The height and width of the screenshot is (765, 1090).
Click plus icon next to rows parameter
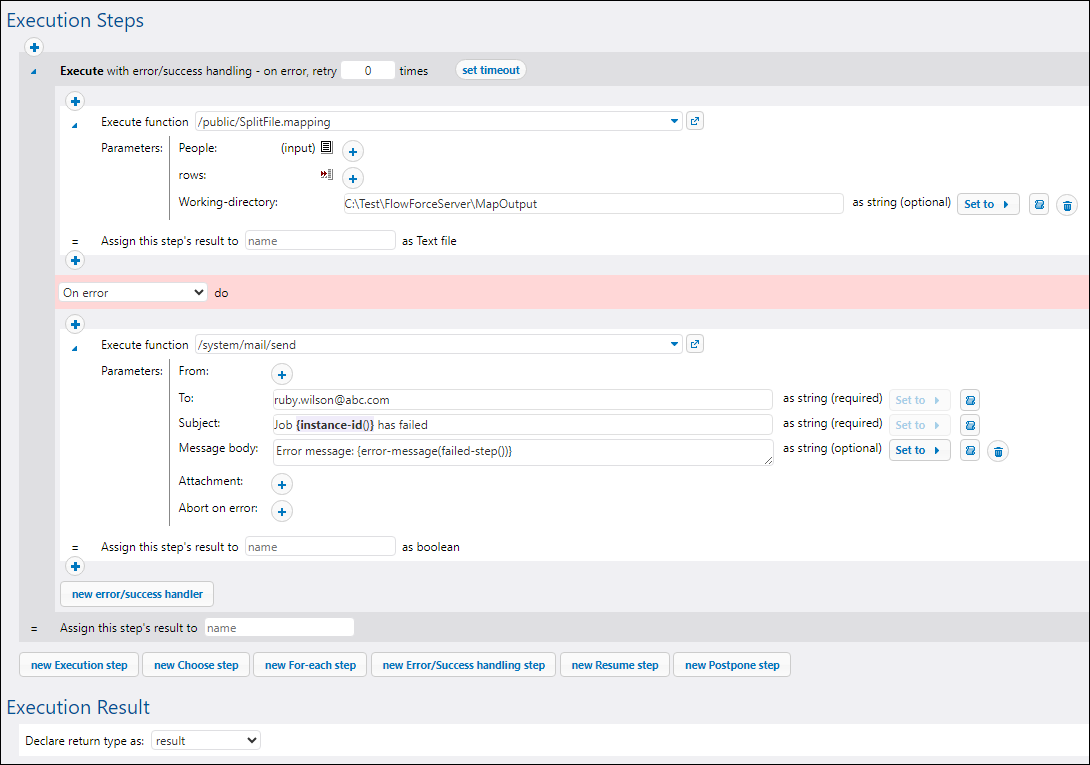353,178
